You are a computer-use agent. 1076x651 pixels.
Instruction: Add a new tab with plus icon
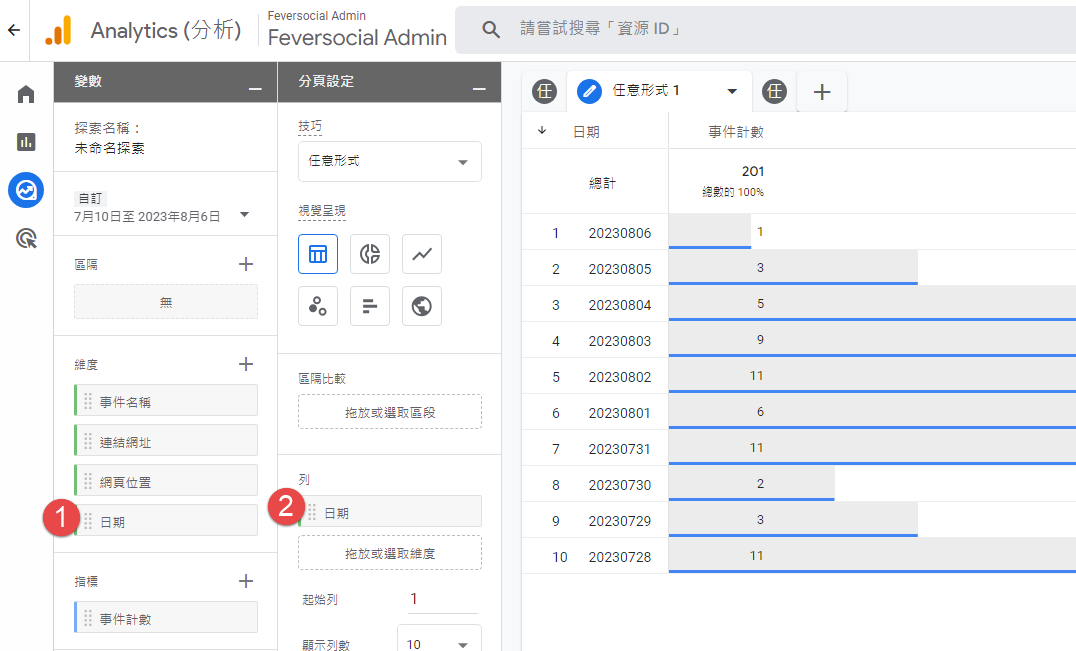pyautogui.click(x=822, y=92)
